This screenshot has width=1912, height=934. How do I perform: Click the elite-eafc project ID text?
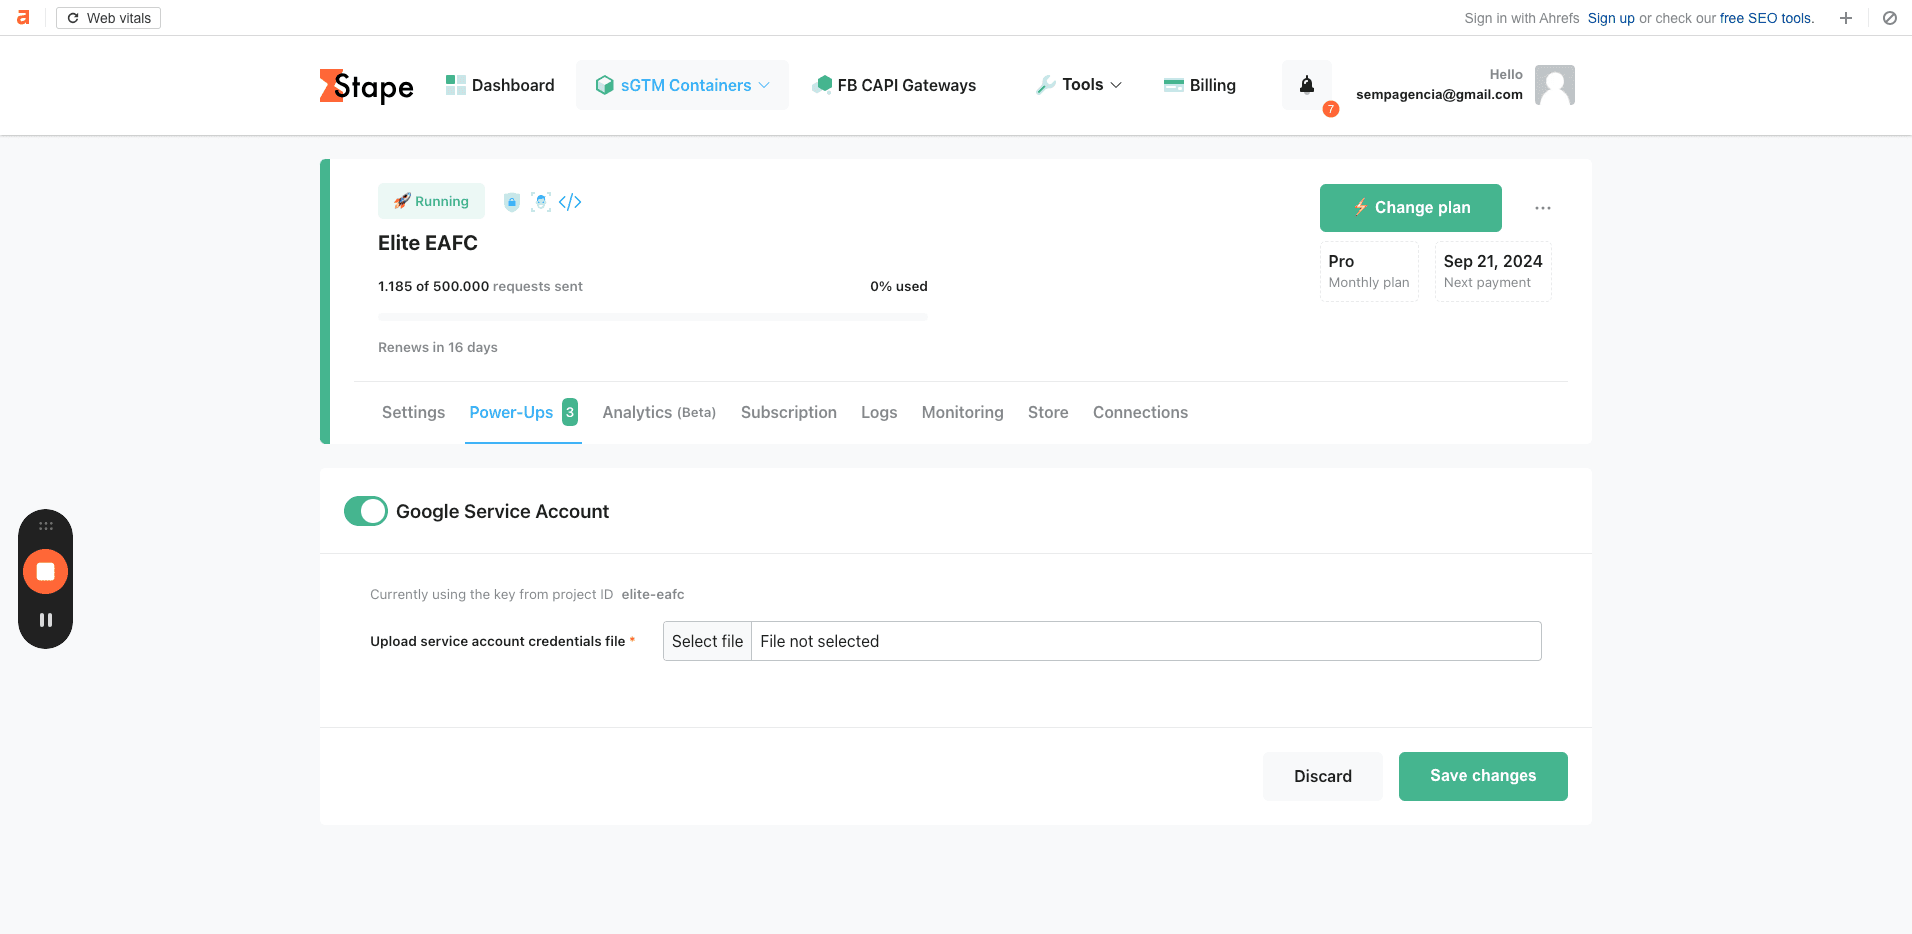653,594
